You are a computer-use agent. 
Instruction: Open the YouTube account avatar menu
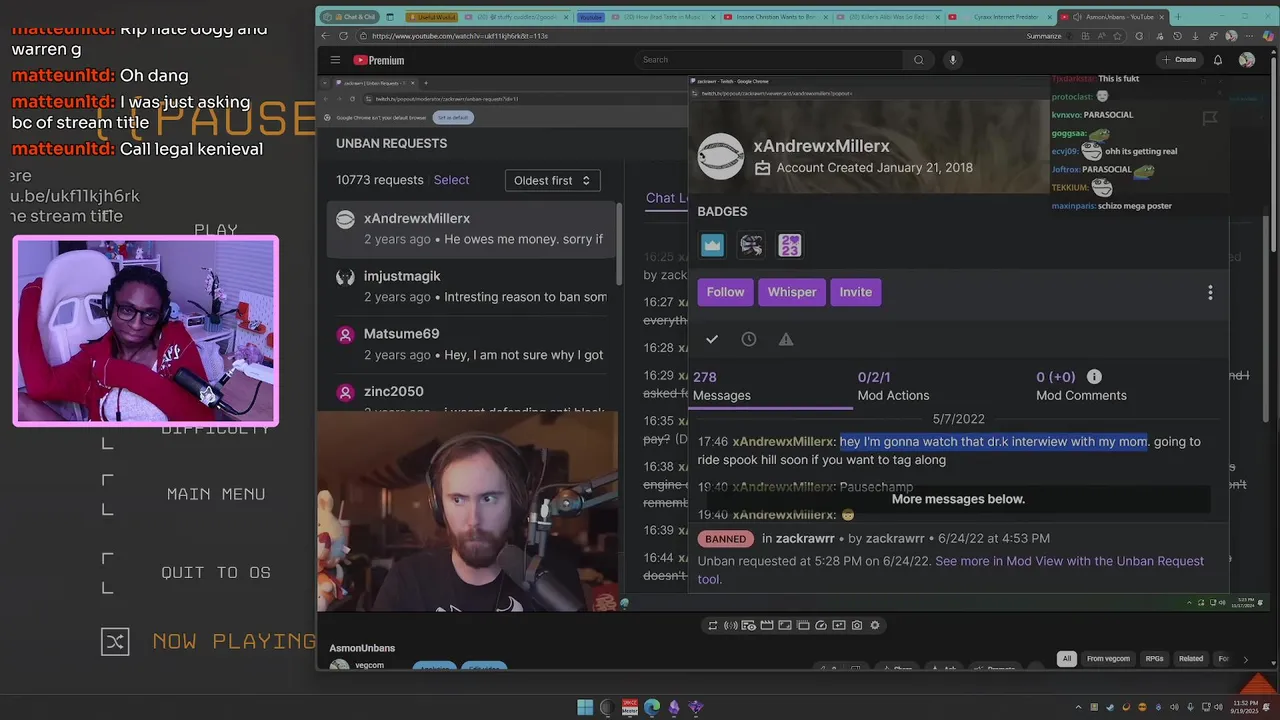tap(1246, 60)
